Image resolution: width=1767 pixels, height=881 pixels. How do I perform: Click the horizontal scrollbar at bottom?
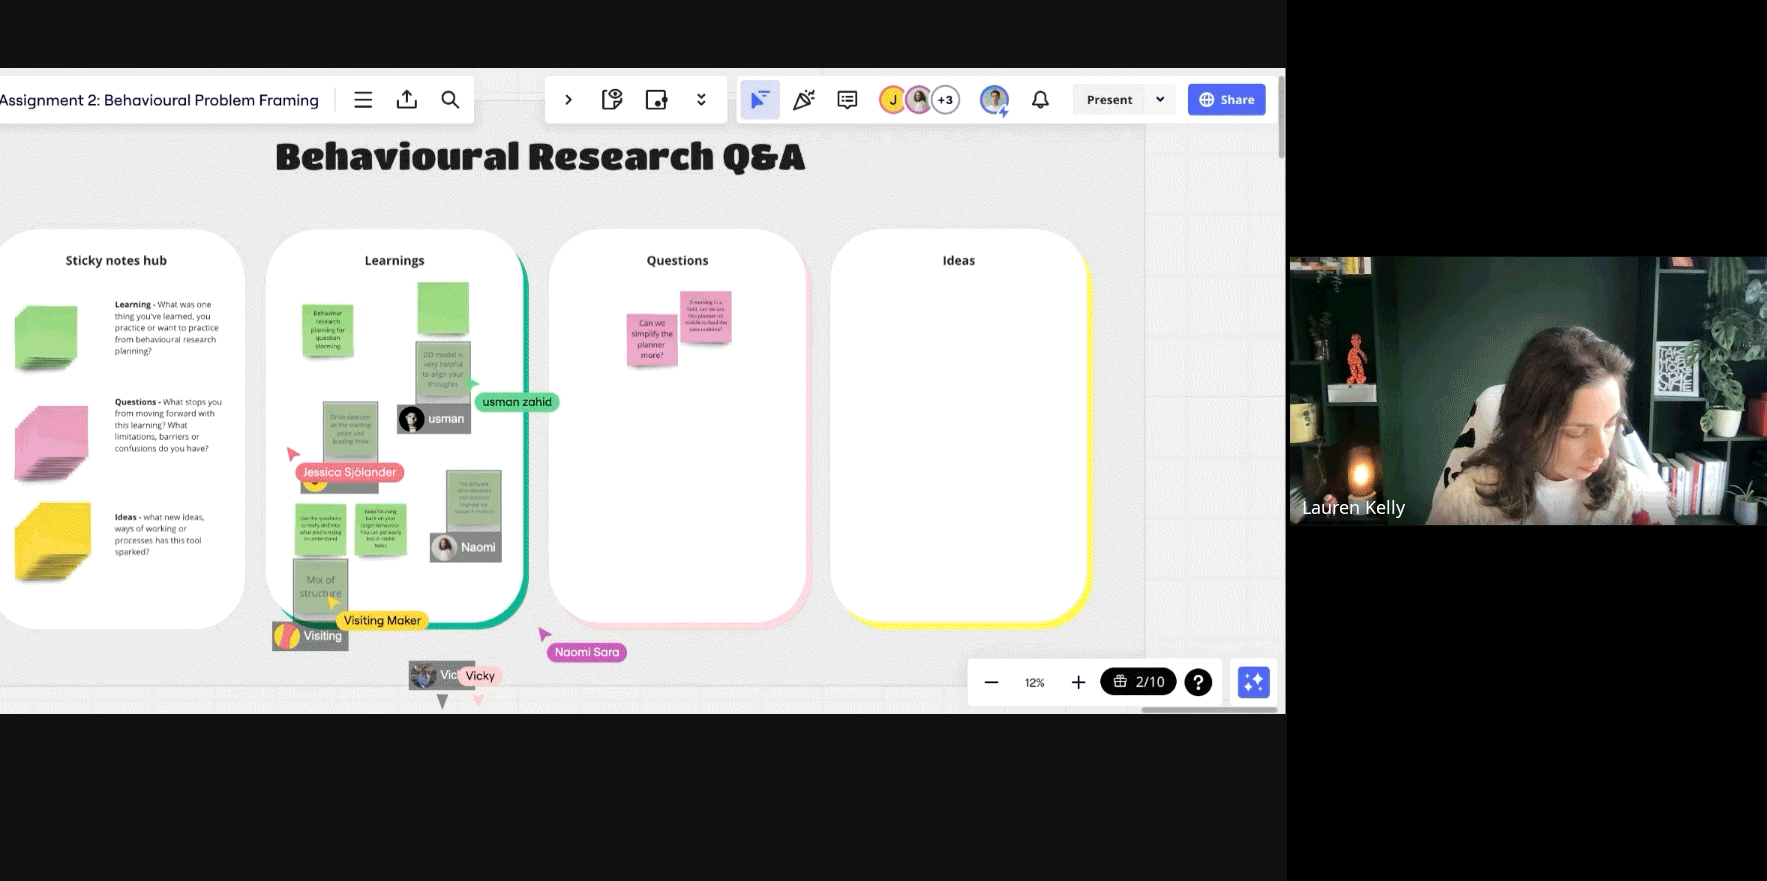coord(1210,710)
